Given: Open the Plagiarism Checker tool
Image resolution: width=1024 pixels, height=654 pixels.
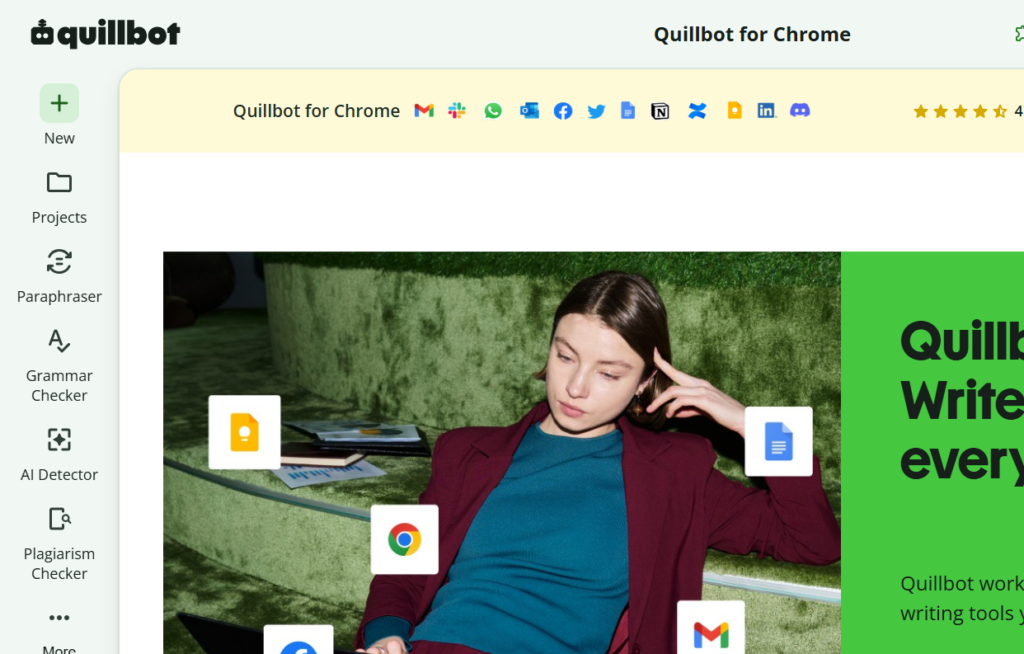Looking at the screenshot, I should pyautogui.click(x=59, y=544).
